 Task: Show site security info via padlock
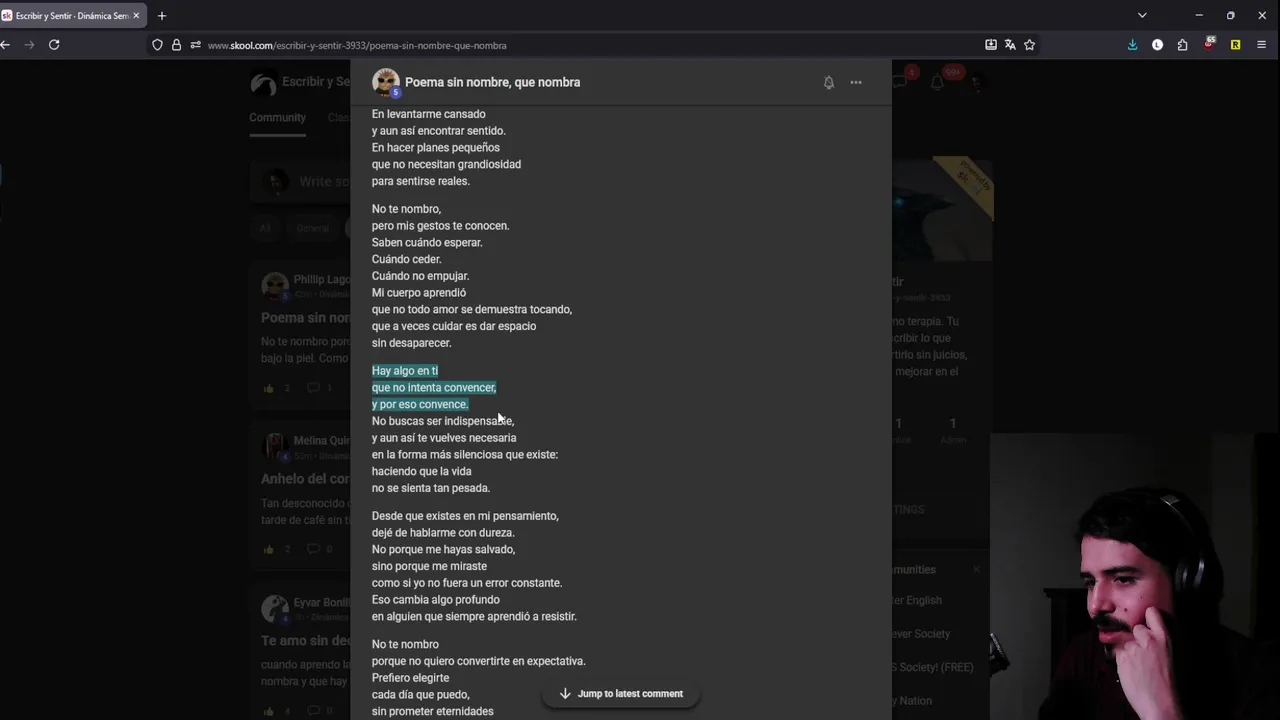coord(176,45)
